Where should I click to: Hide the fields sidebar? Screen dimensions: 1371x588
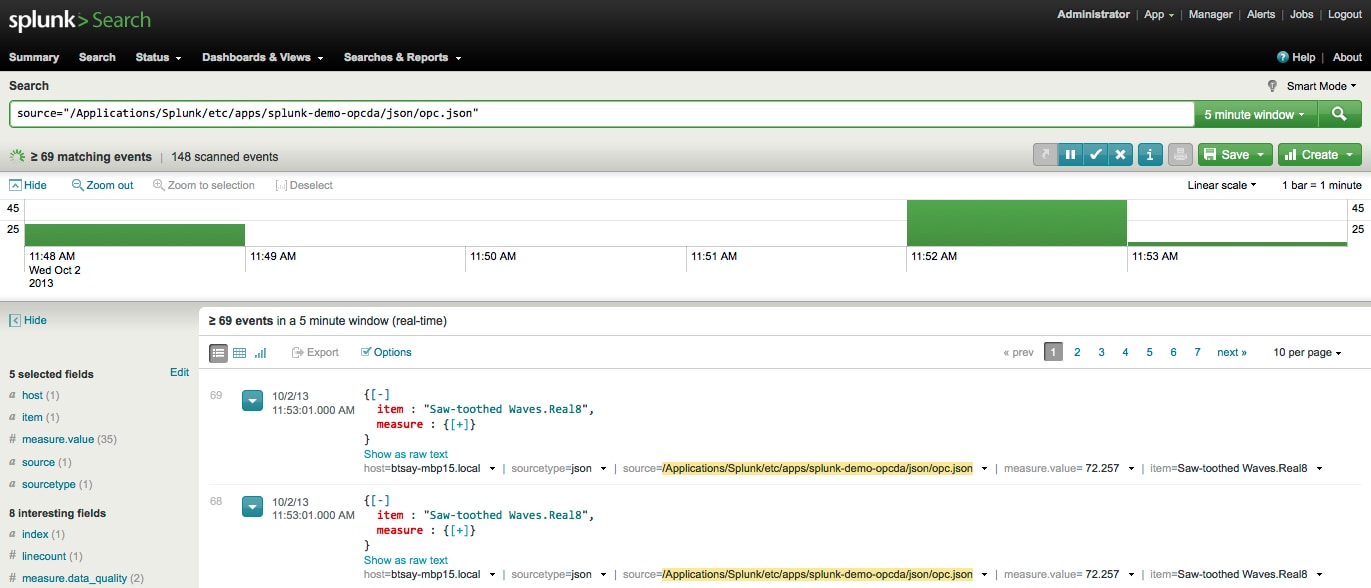click(x=28, y=320)
